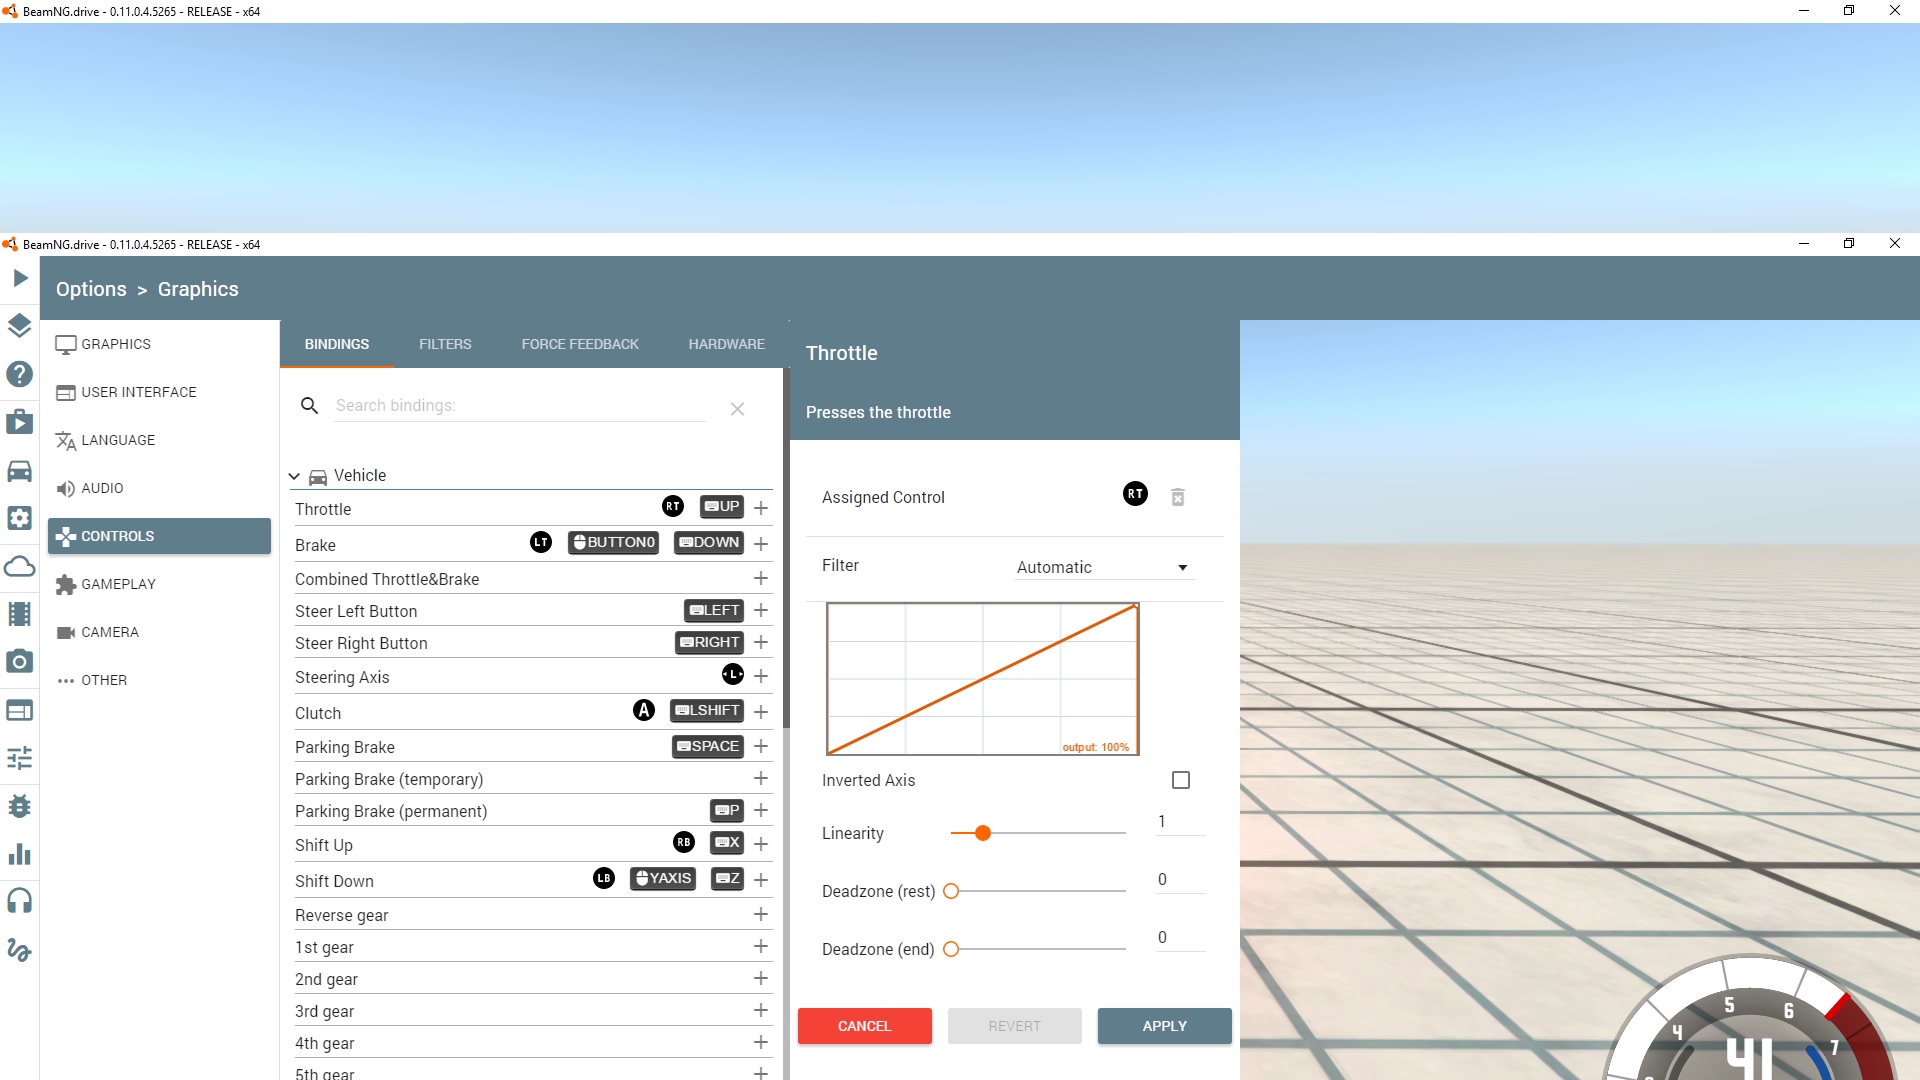
Task: Open the options sliders icon in sidebar
Action: pyautogui.click(x=20, y=758)
